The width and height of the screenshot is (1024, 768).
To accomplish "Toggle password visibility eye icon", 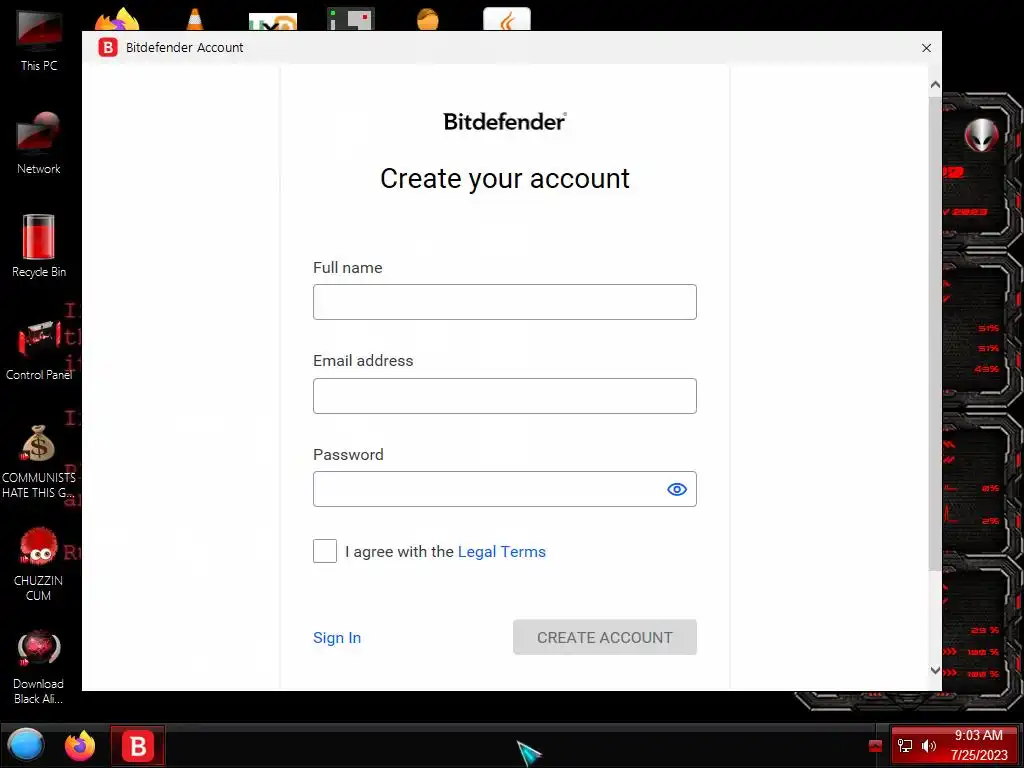I will click(x=677, y=489).
